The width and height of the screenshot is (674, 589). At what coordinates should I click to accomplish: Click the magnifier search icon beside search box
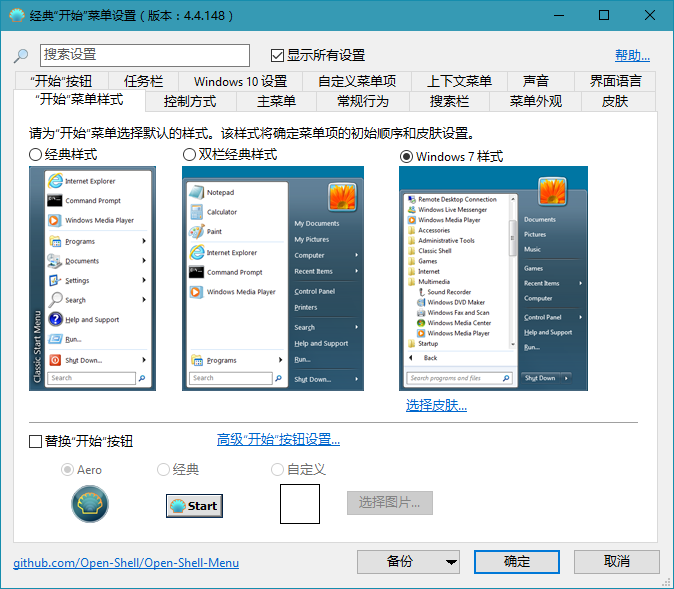pyautogui.click(x=21, y=56)
